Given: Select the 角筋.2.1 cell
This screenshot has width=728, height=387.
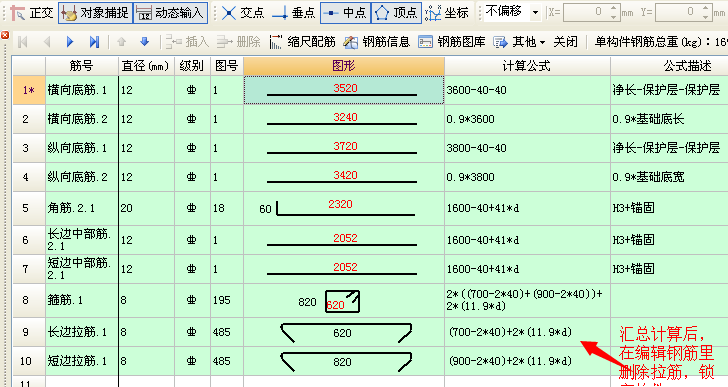Looking at the screenshot, I should pos(82,208).
